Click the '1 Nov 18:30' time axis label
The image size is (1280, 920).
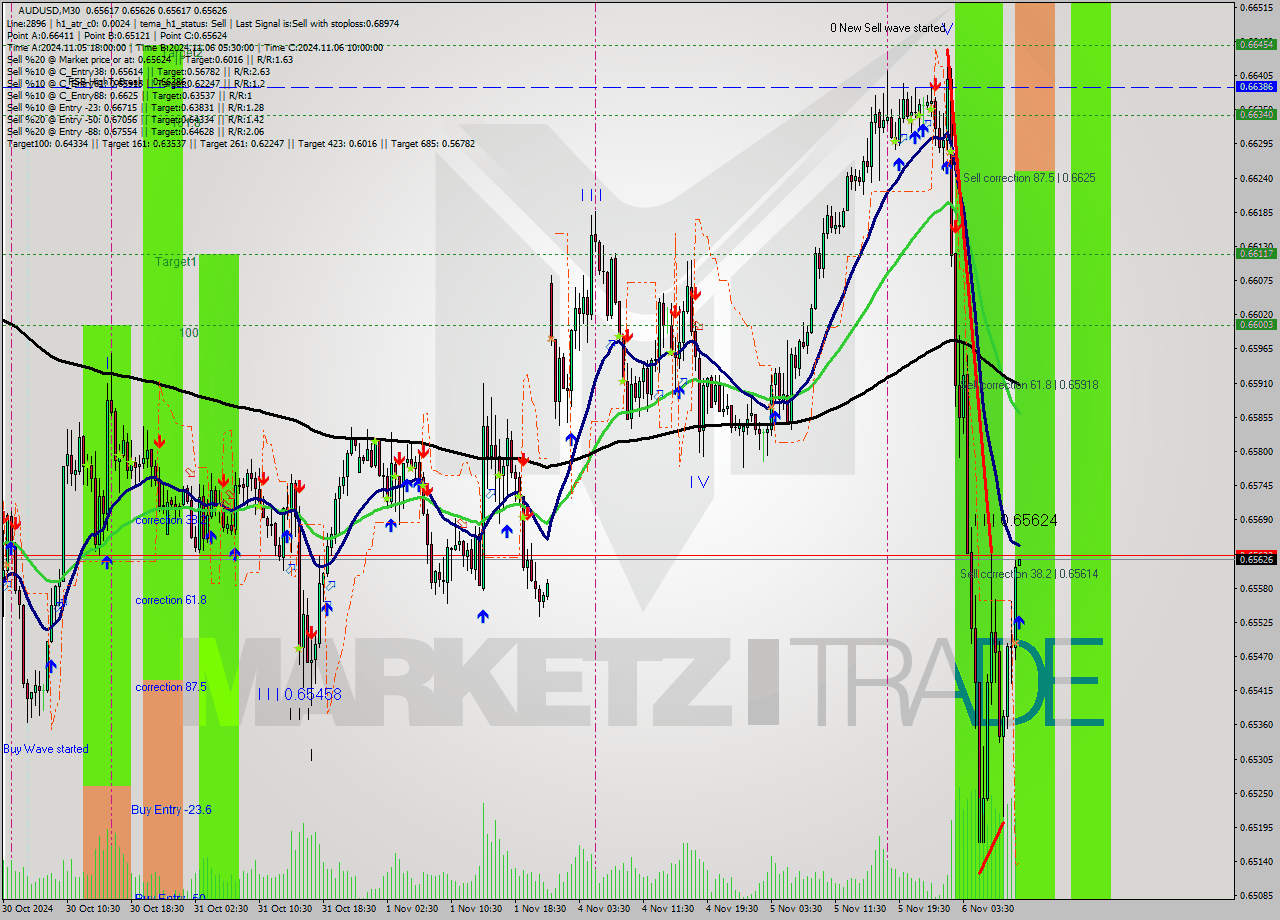coord(540,909)
